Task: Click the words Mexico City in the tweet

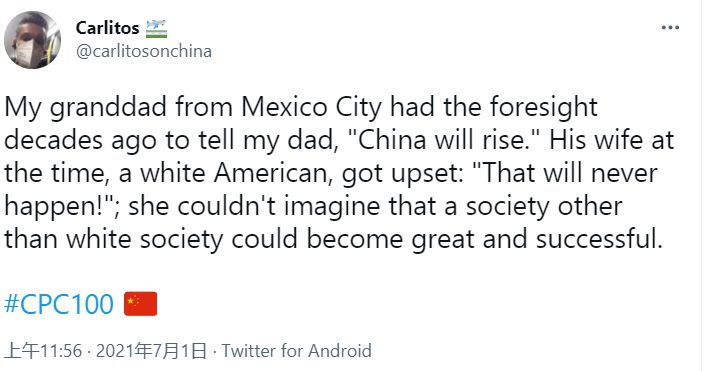Action: pyautogui.click(x=312, y=107)
